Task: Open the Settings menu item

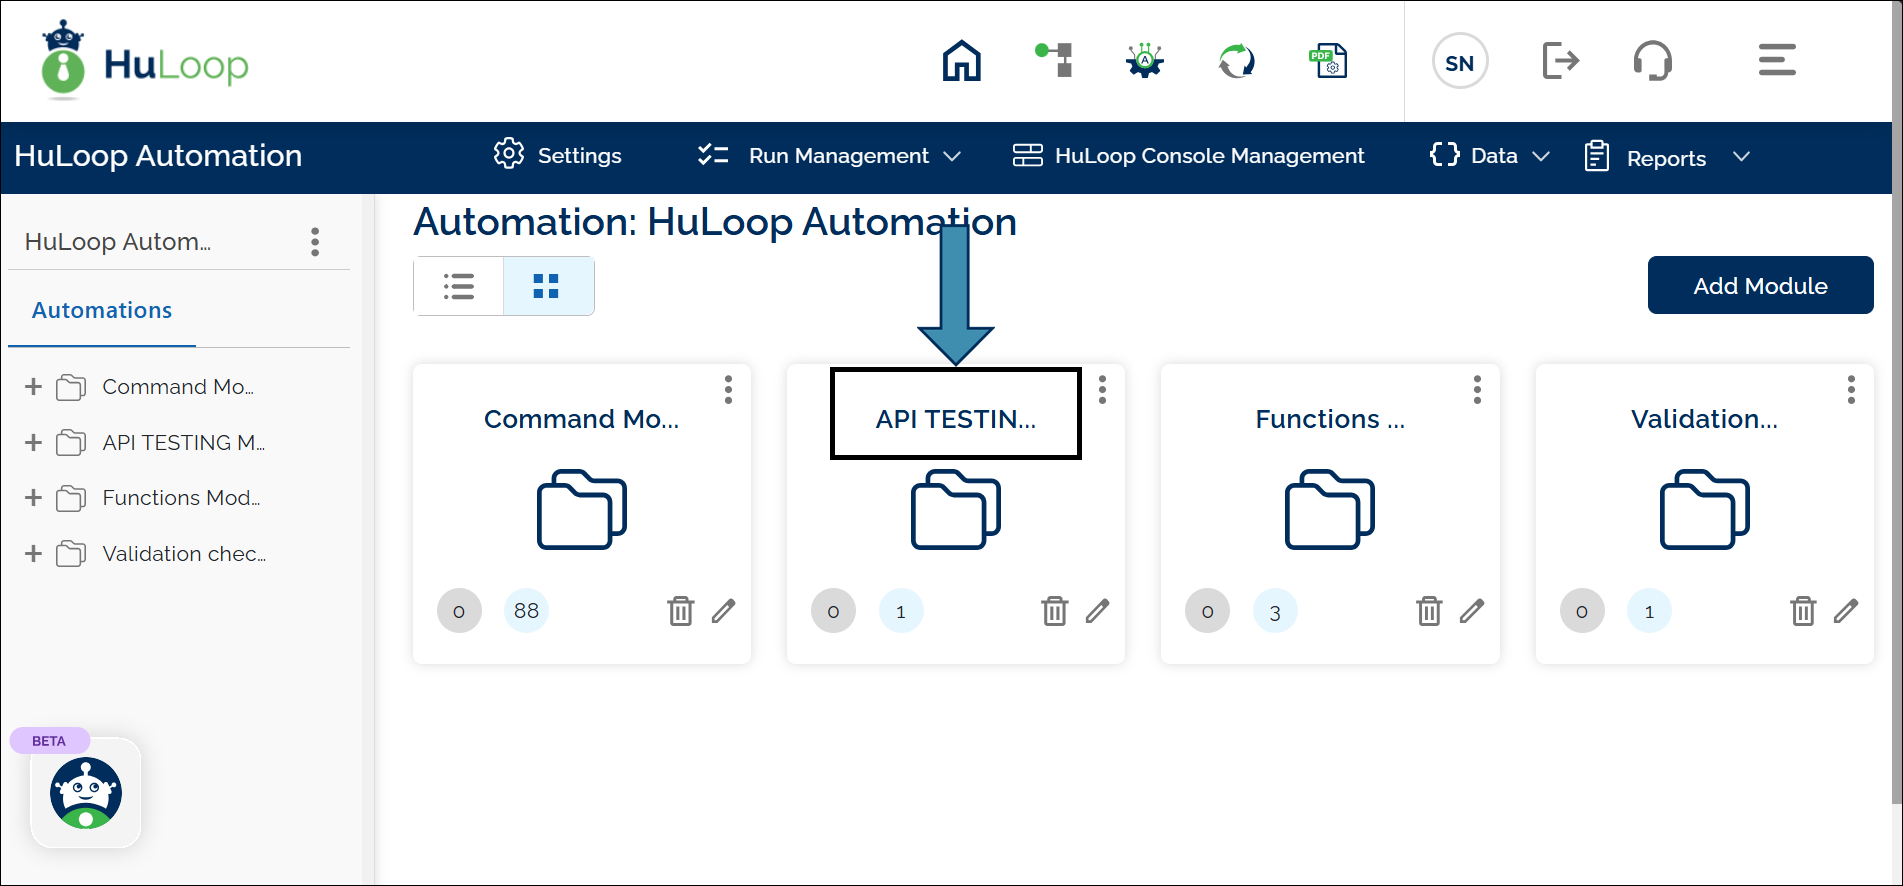Action: [558, 156]
